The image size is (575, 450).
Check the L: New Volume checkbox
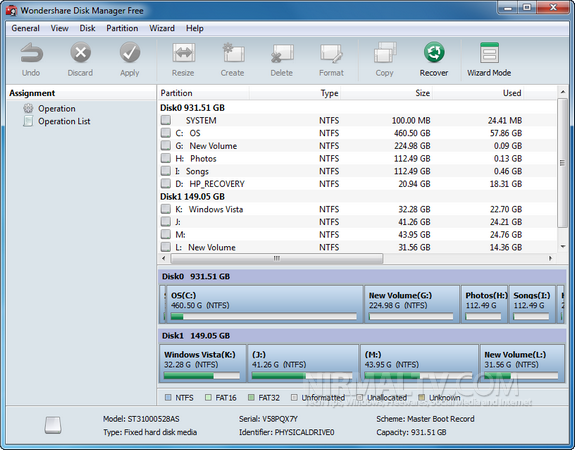(x=166, y=247)
